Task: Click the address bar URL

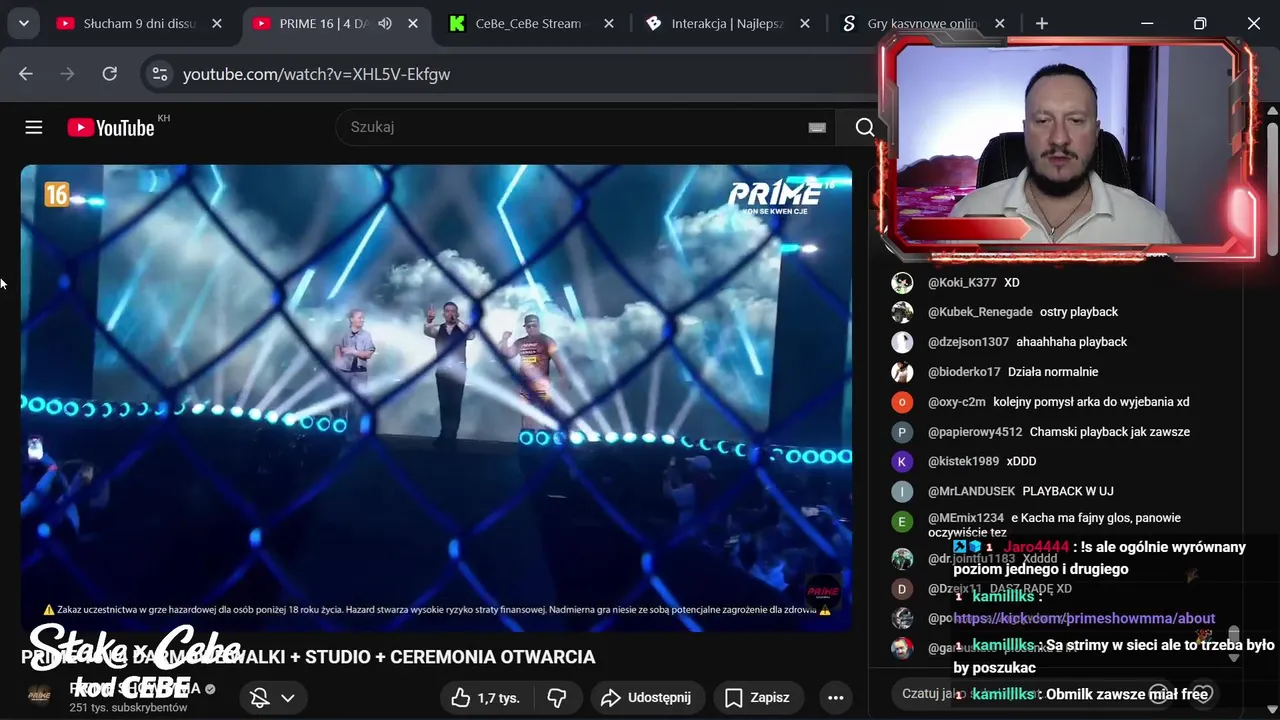Action: [x=316, y=74]
